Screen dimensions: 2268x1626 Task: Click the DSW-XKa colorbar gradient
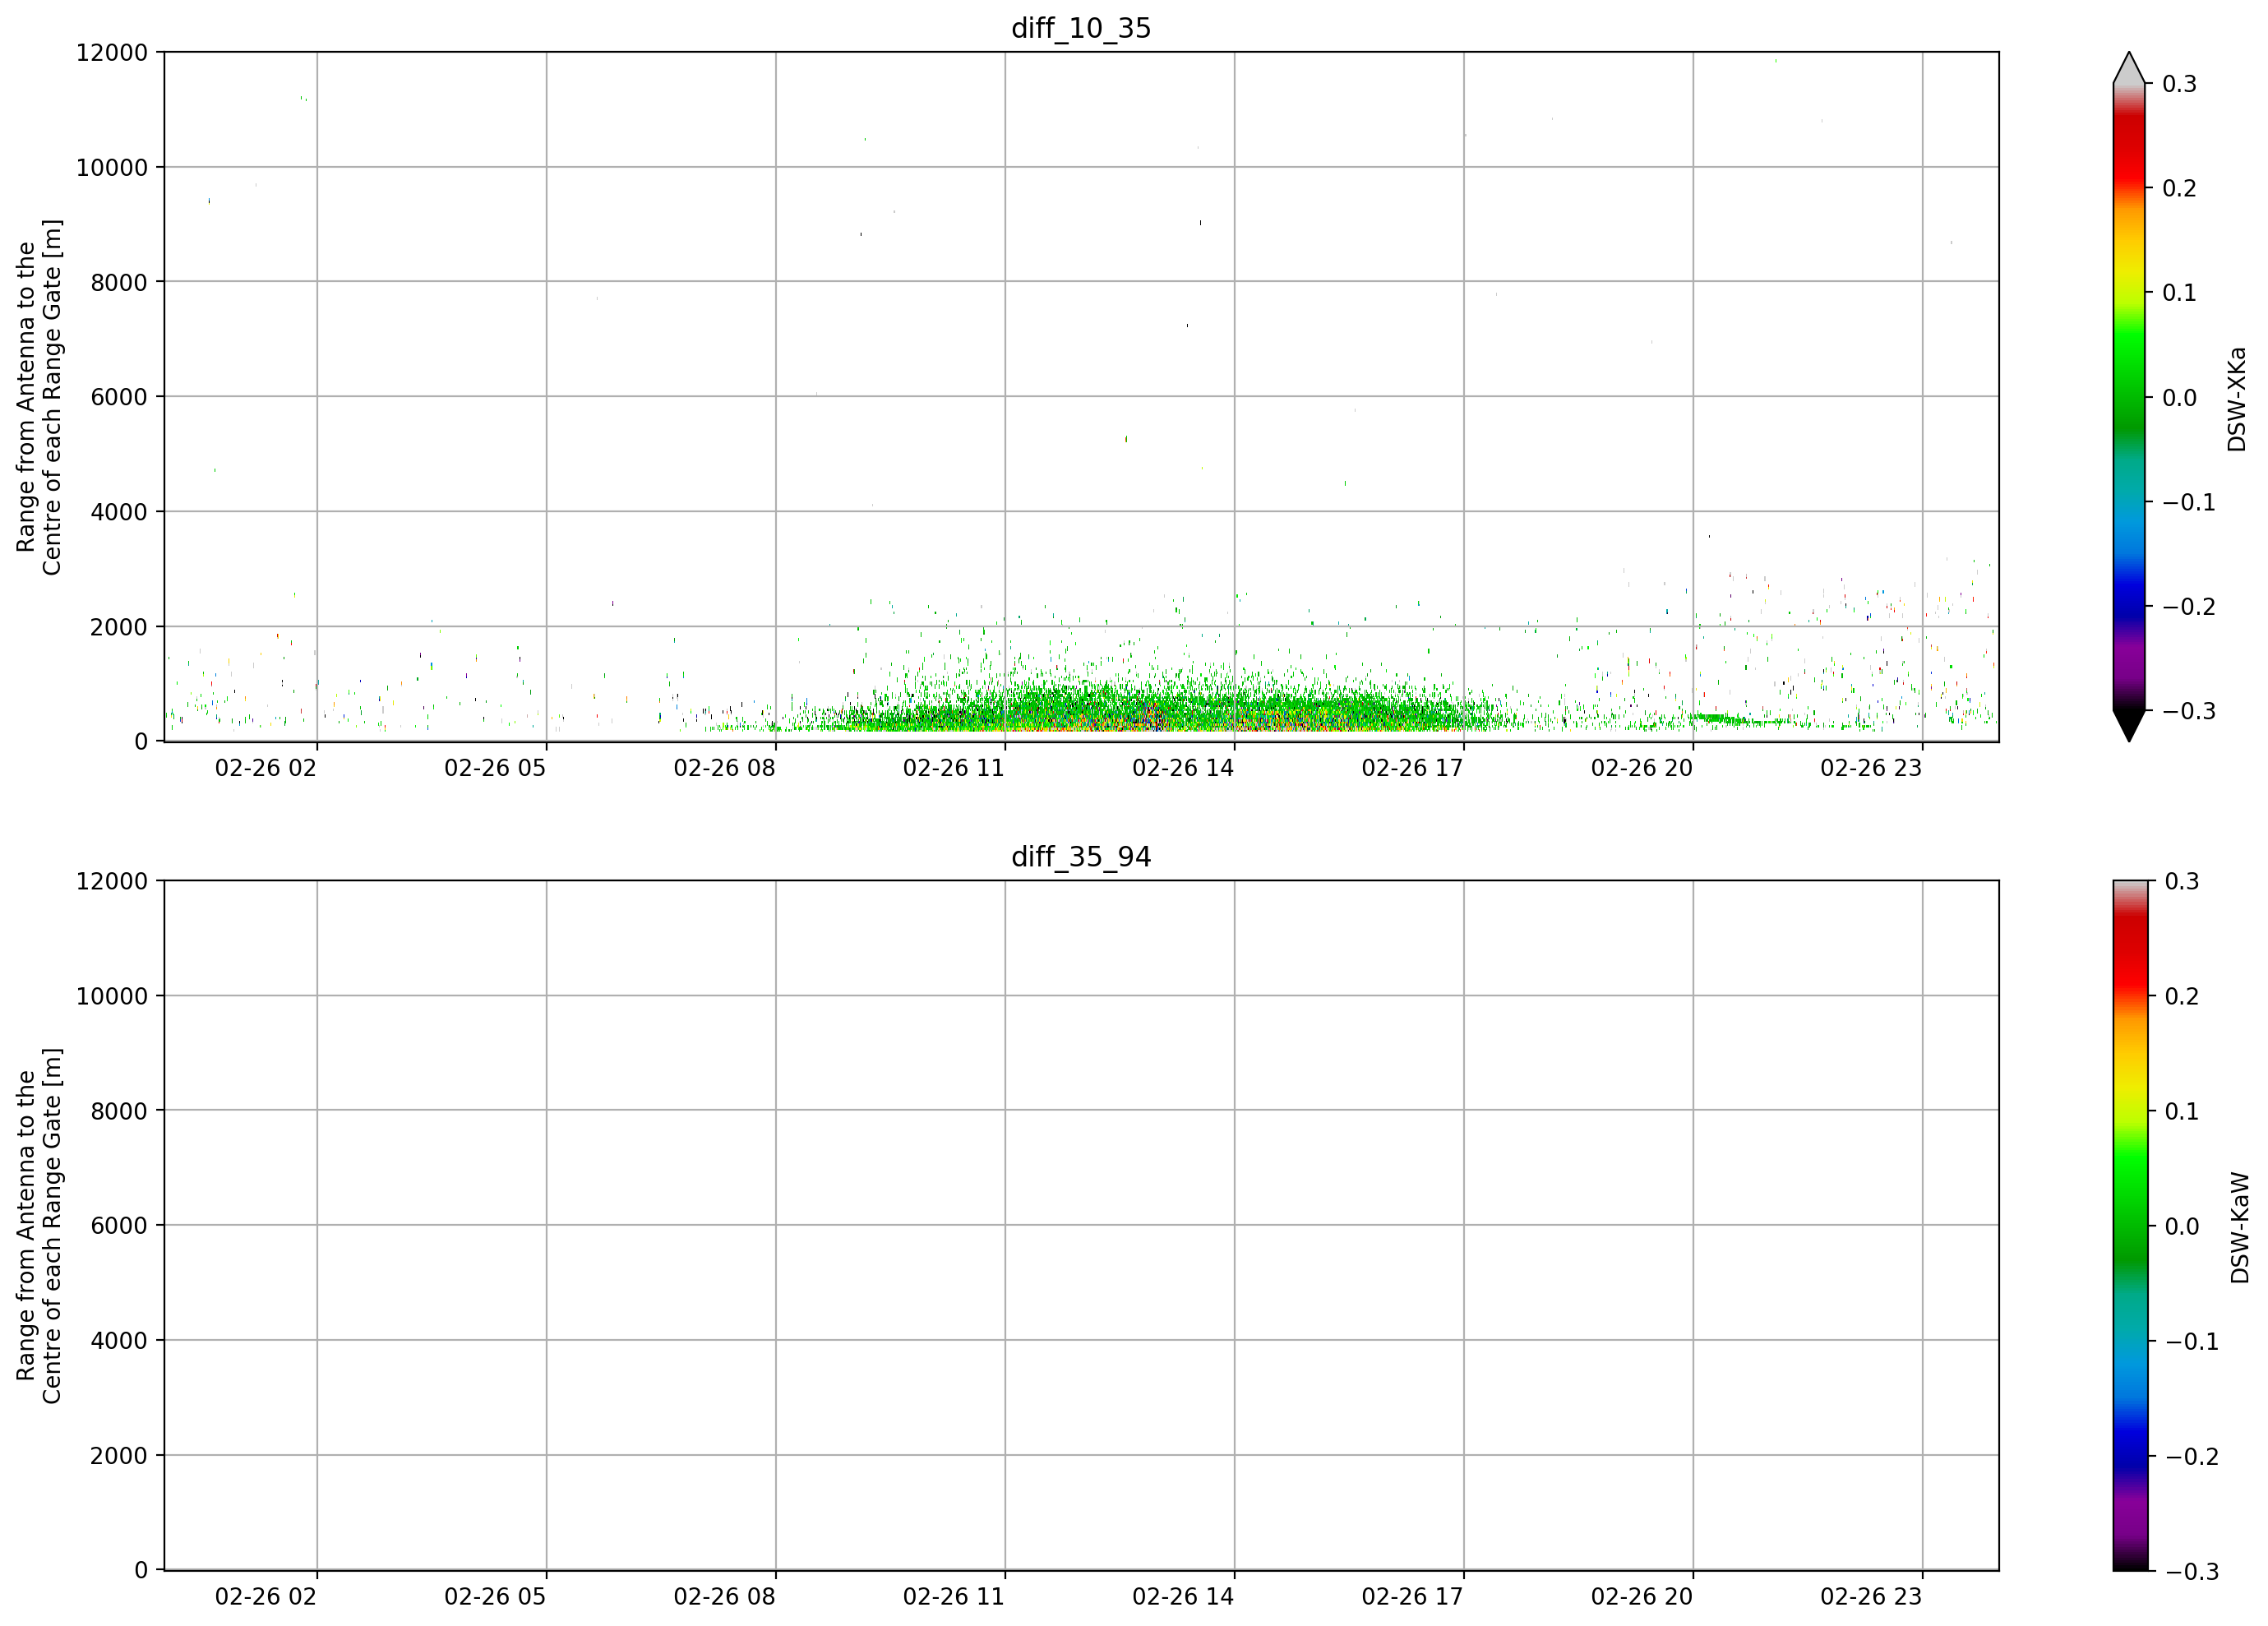[x=2129, y=397]
